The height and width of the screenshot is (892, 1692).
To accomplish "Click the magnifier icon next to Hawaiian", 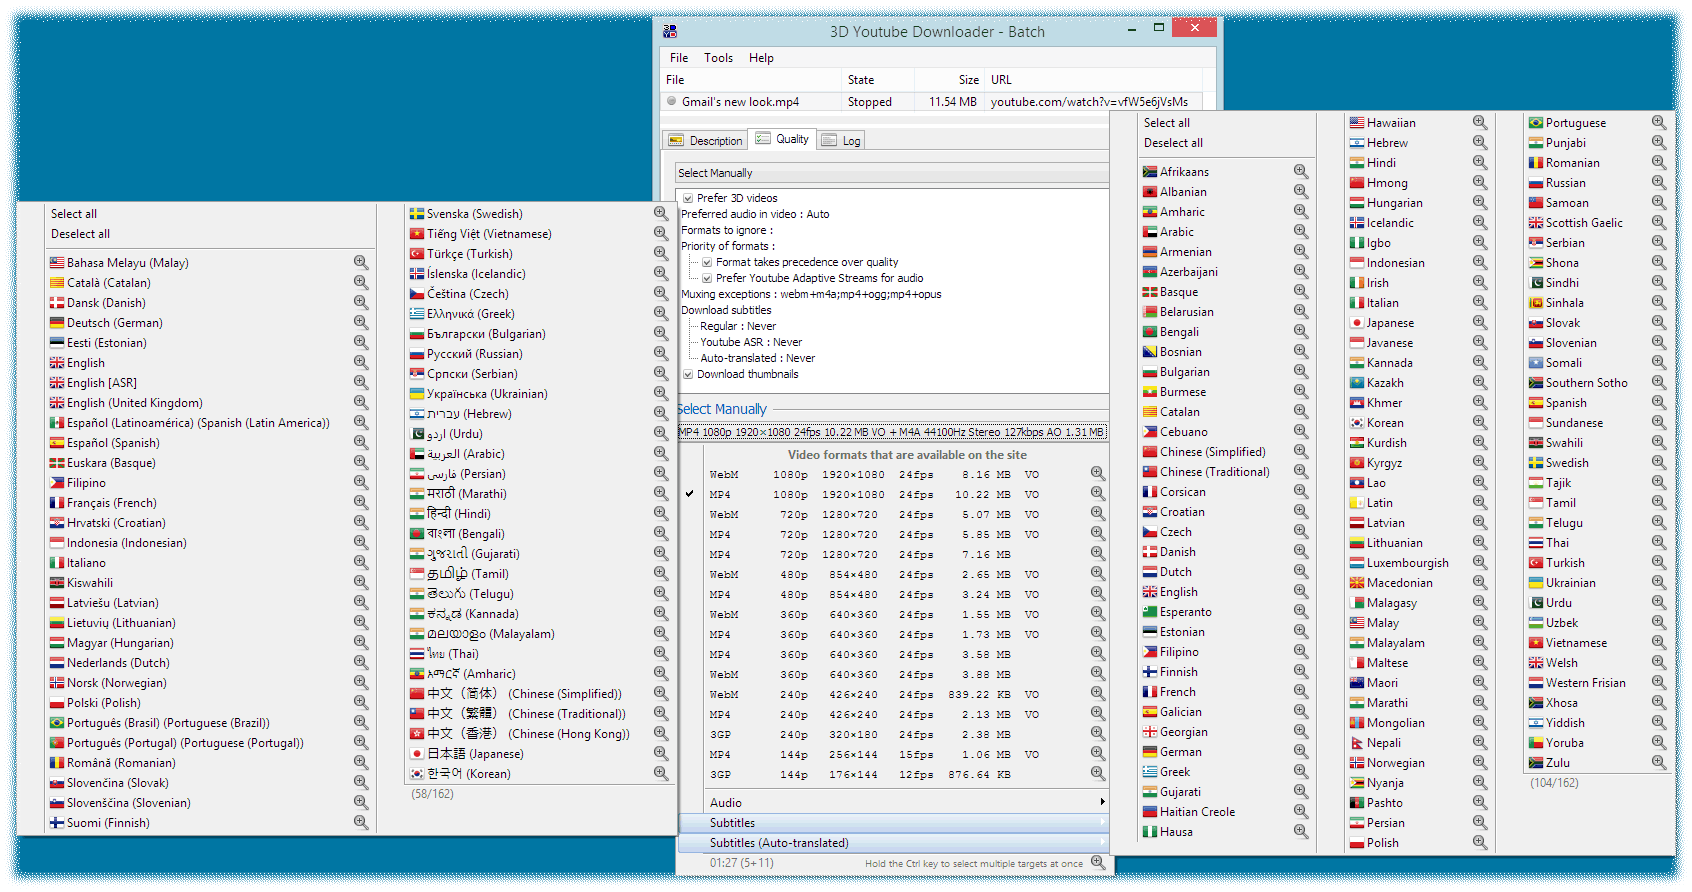I will (1479, 123).
